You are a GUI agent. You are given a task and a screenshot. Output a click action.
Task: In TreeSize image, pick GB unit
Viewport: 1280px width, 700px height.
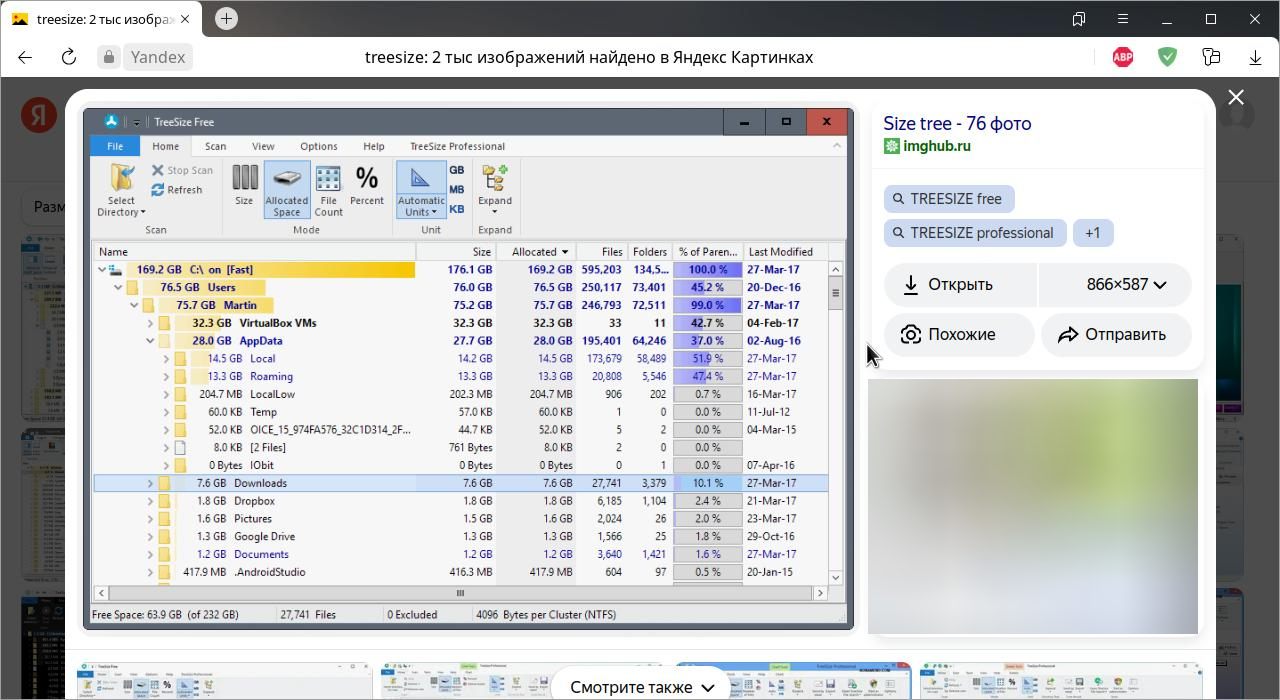coord(457,170)
